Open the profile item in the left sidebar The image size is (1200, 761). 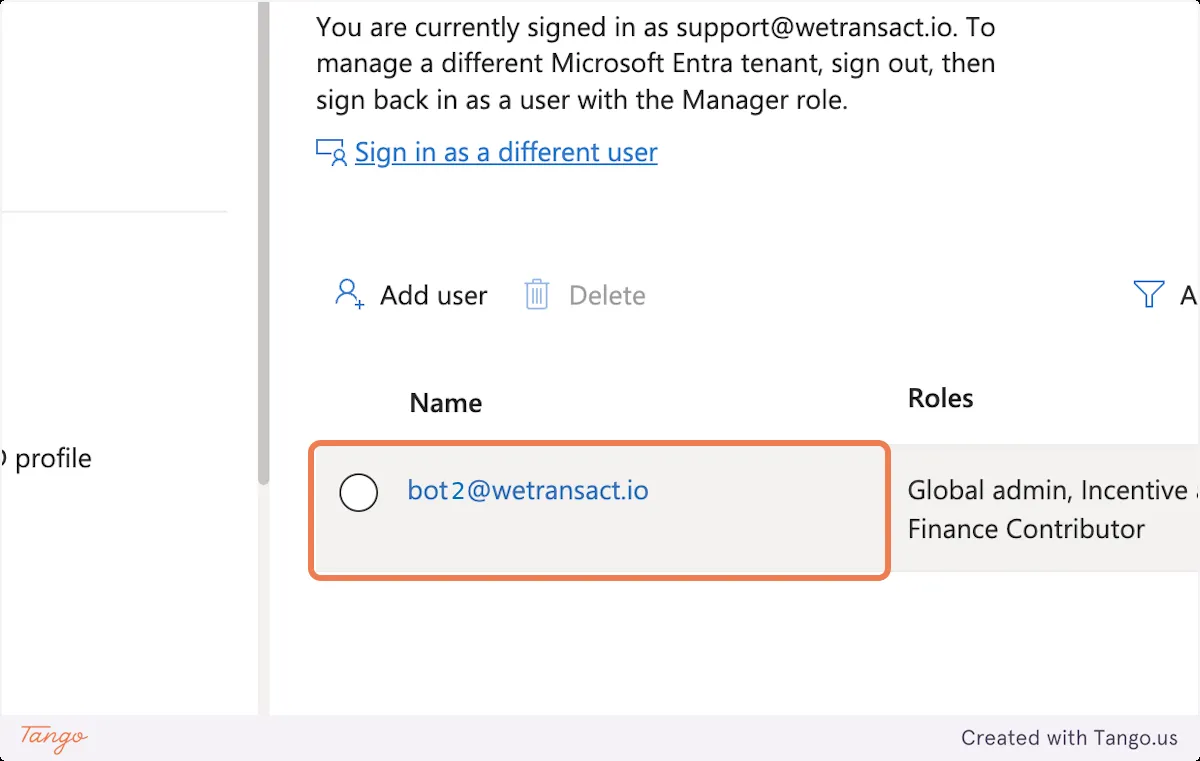[46, 459]
